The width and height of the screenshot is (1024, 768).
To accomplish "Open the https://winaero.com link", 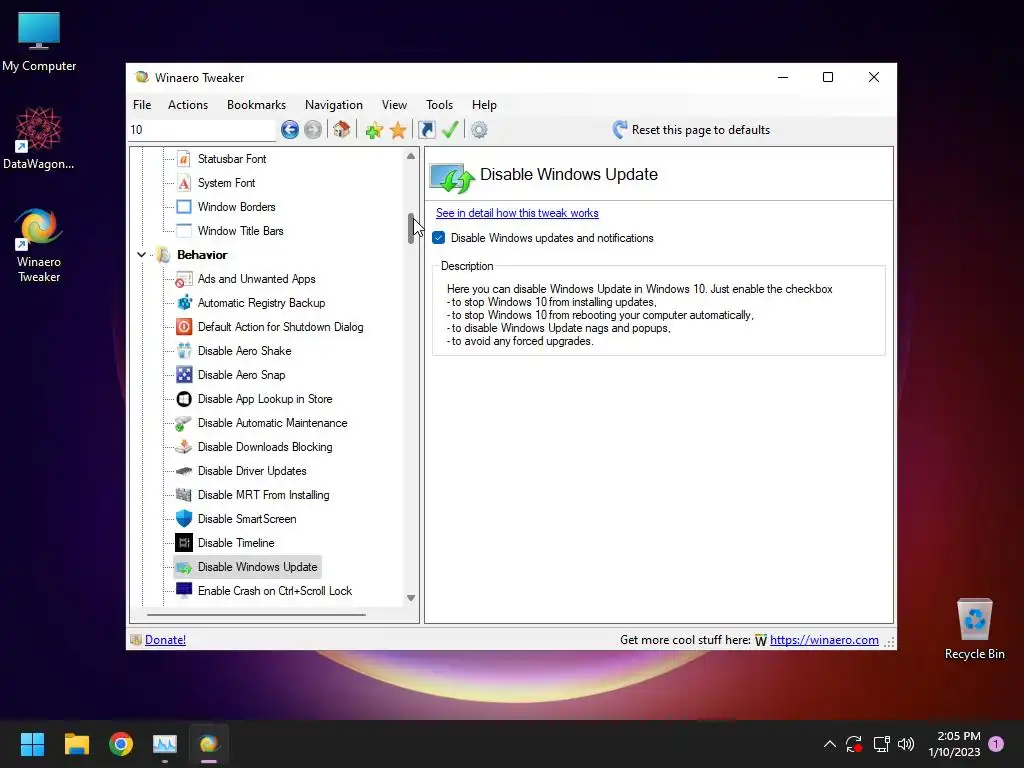I will pos(824,640).
